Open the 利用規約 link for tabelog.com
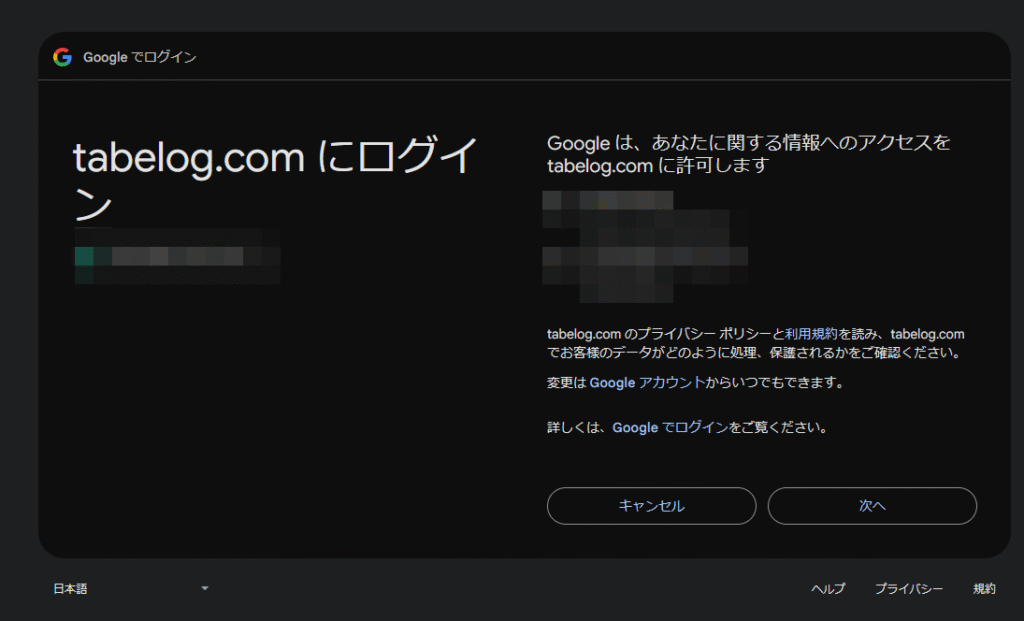1024x621 pixels. pos(810,334)
